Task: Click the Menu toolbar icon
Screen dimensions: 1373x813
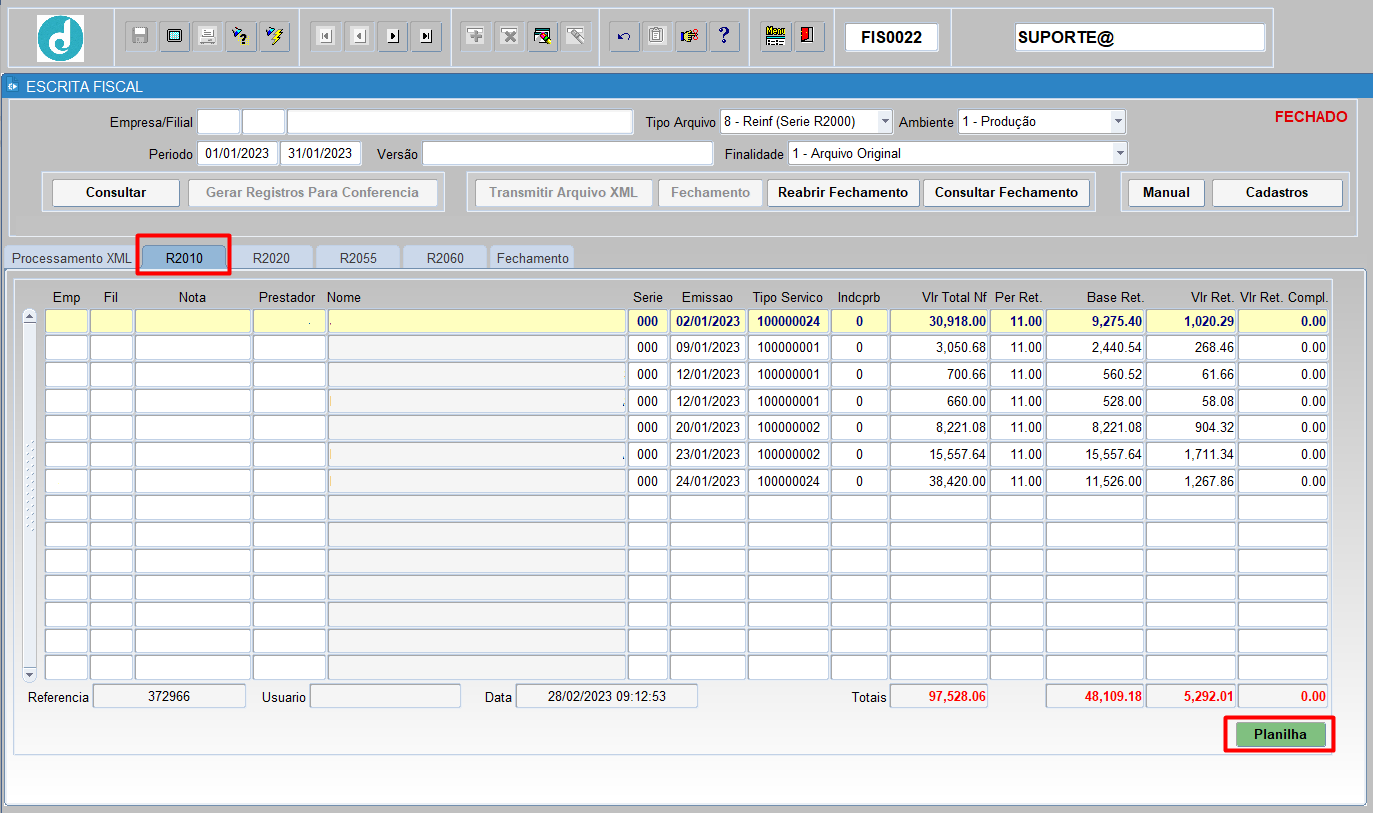Action: (775, 37)
